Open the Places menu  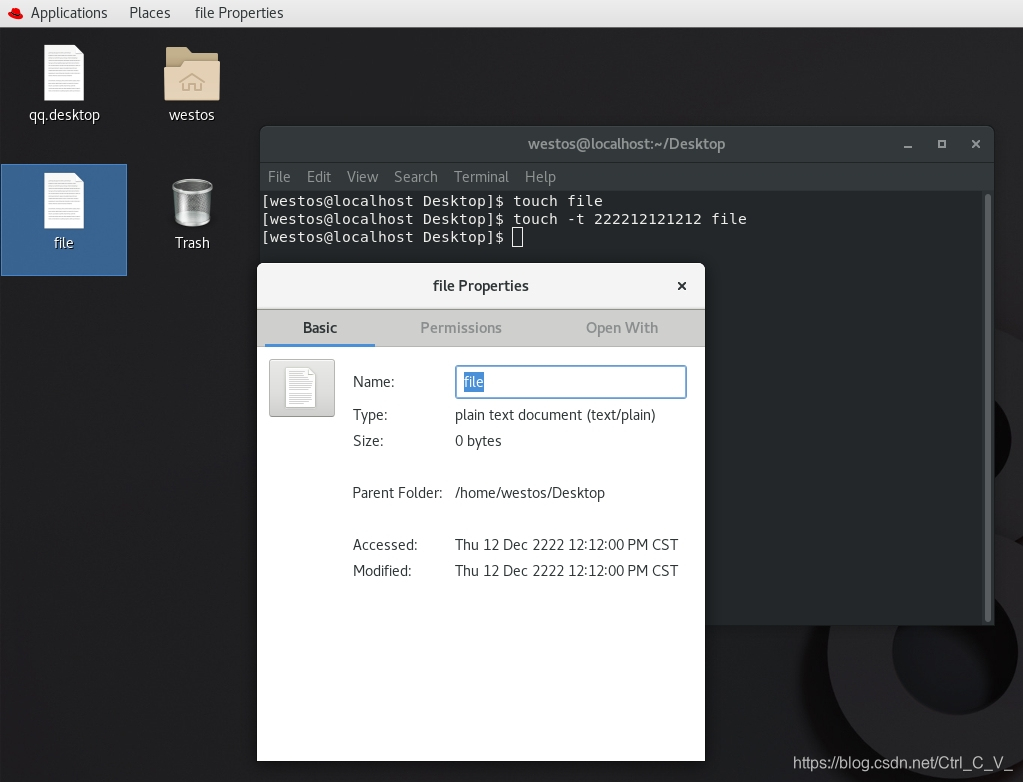149,13
